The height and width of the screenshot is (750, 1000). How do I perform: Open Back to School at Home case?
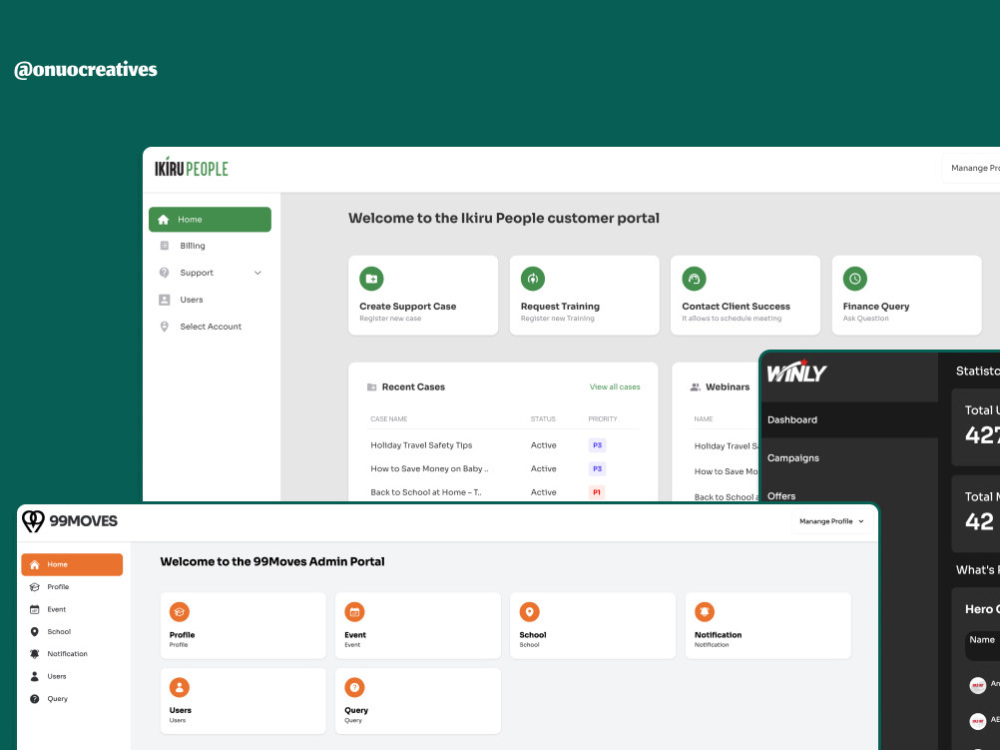[426, 492]
